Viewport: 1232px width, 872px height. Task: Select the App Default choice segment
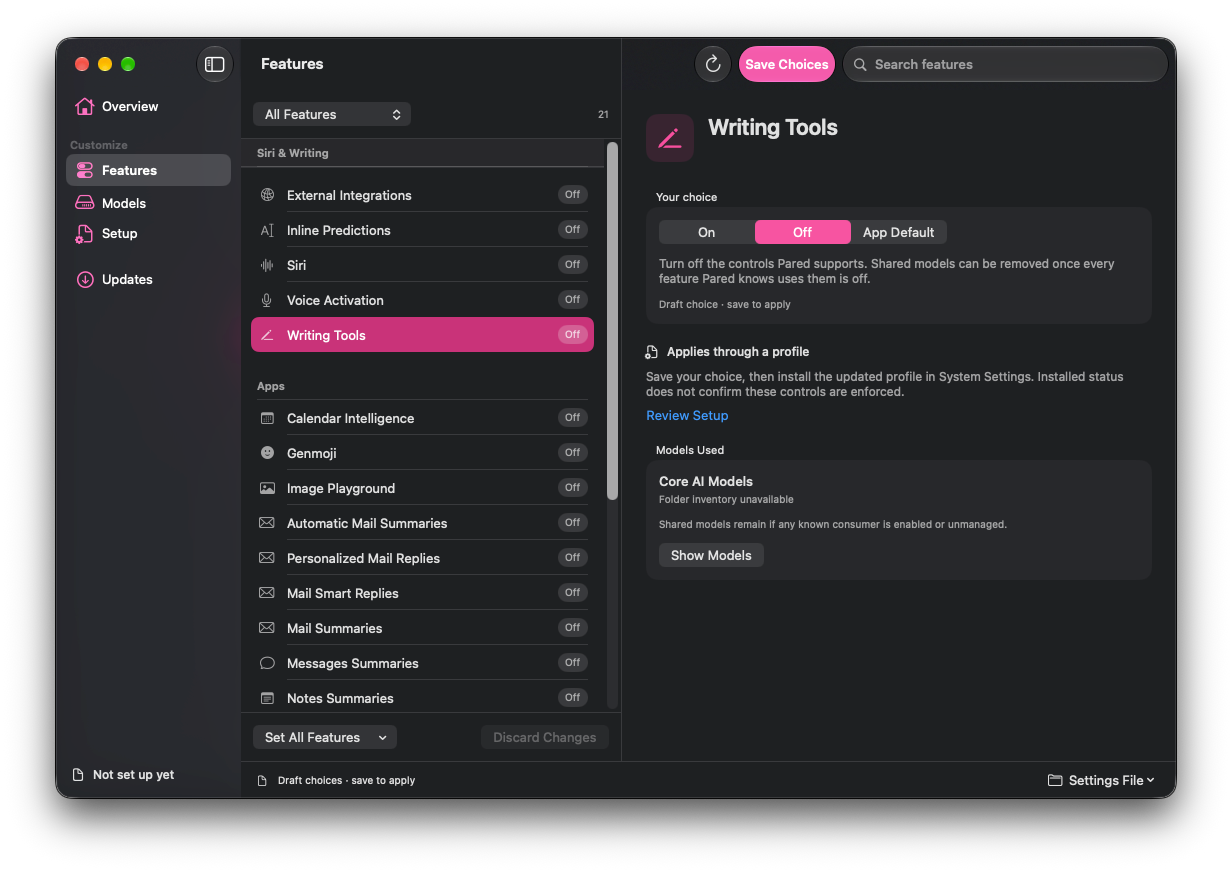899,232
